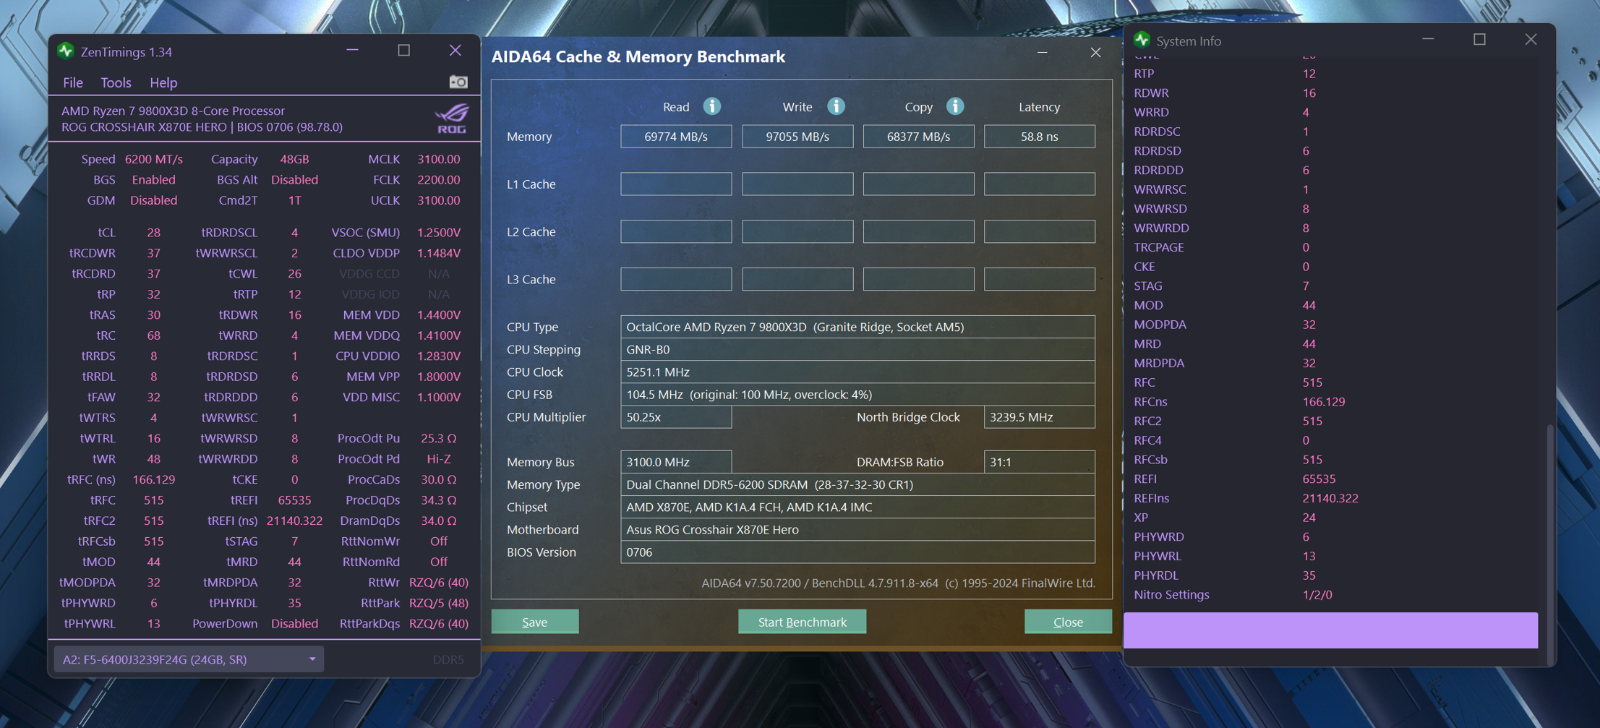Click the ZenTimings screenshot camera icon
The width and height of the screenshot is (1600, 728).
click(x=458, y=82)
